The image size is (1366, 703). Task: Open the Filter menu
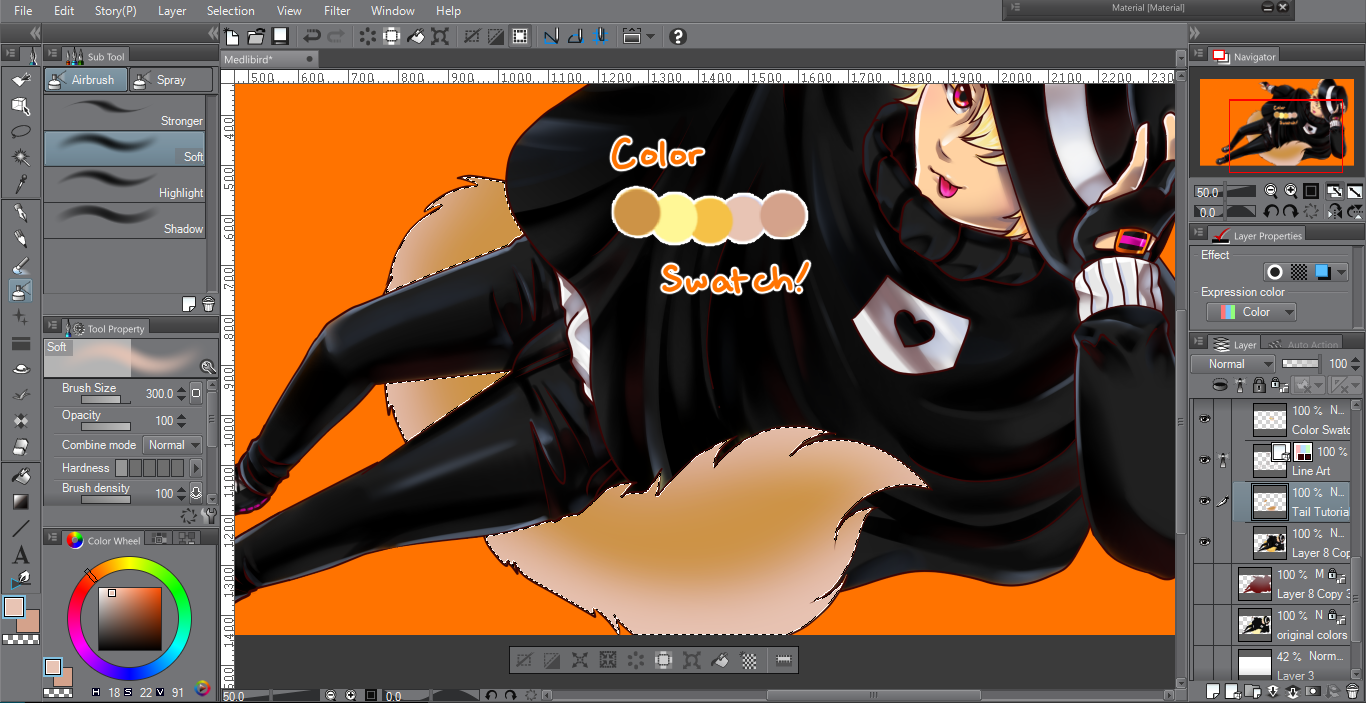(x=337, y=11)
